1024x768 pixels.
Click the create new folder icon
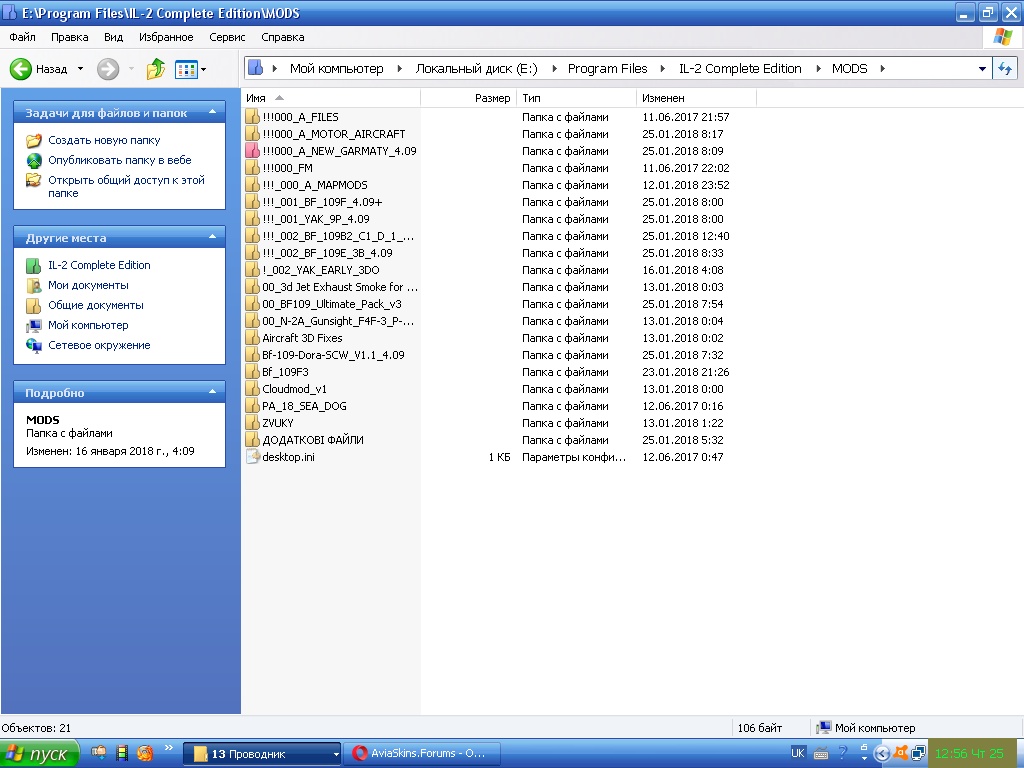34,140
